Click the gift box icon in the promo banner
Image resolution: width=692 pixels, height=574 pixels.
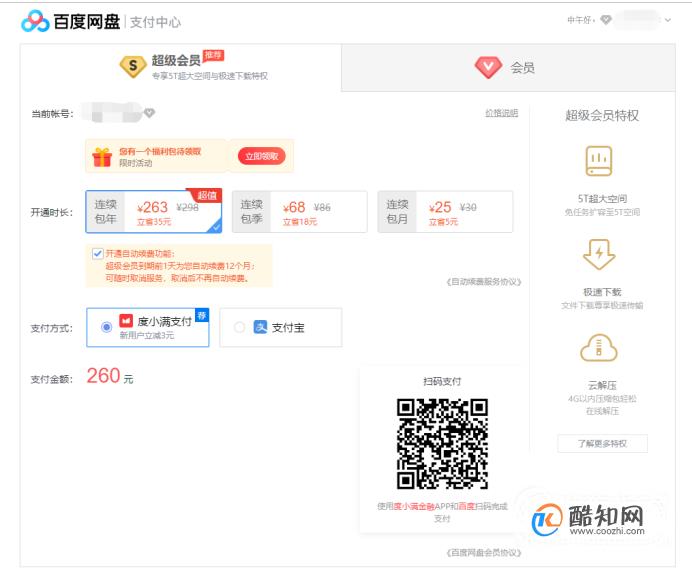(x=102, y=157)
